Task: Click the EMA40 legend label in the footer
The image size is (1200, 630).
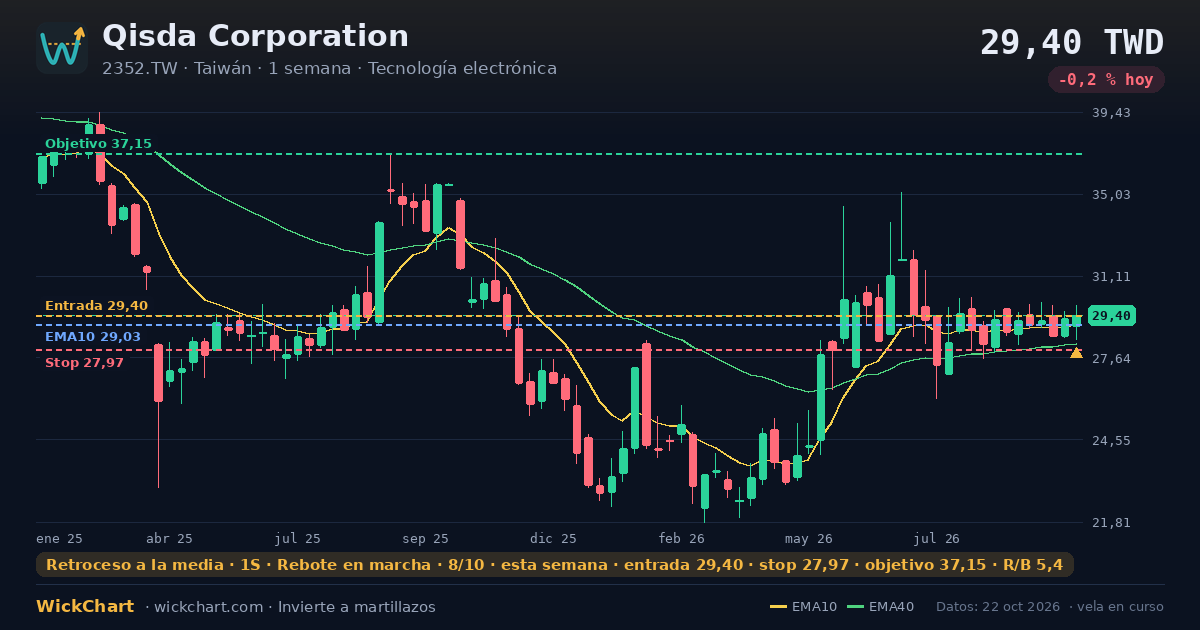Action: coord(892,607)
